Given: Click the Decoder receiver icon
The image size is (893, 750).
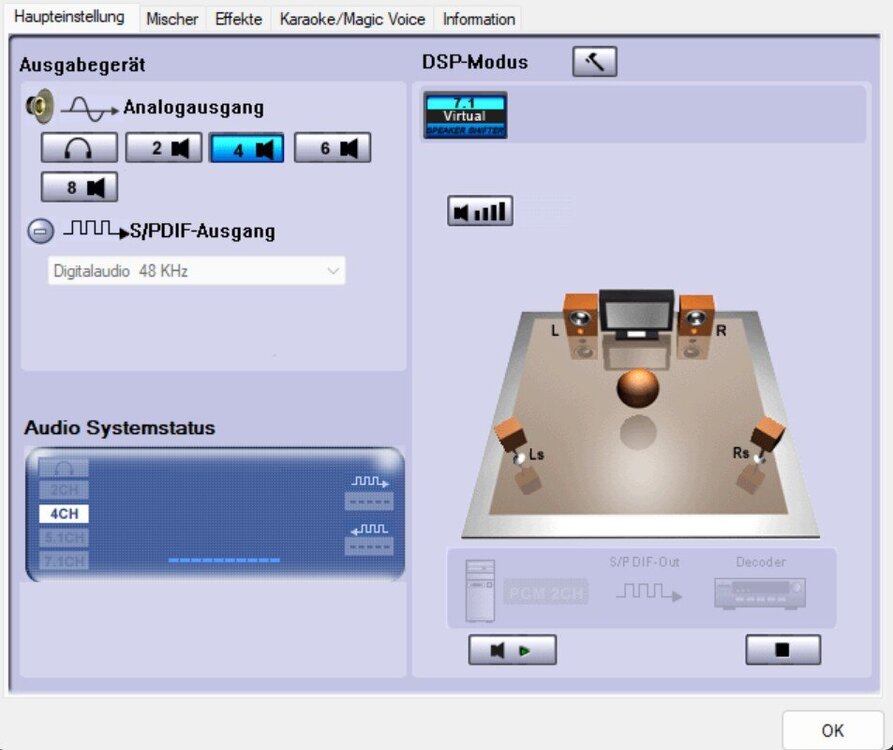Looking at the screenshot, I should click(x=760, y=593).
